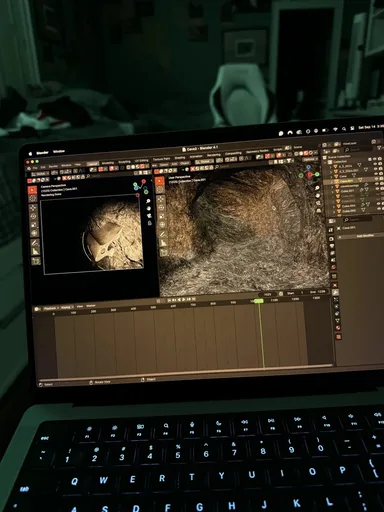Select the Scale tool in the User Perspective viewport

pyautogui.click(x=162, y=216)
